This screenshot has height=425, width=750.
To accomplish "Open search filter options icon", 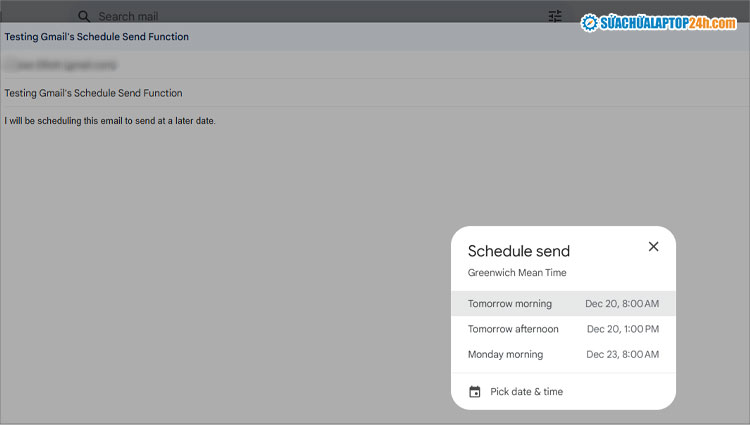I will pyautogui.click(x=555, y=16).
